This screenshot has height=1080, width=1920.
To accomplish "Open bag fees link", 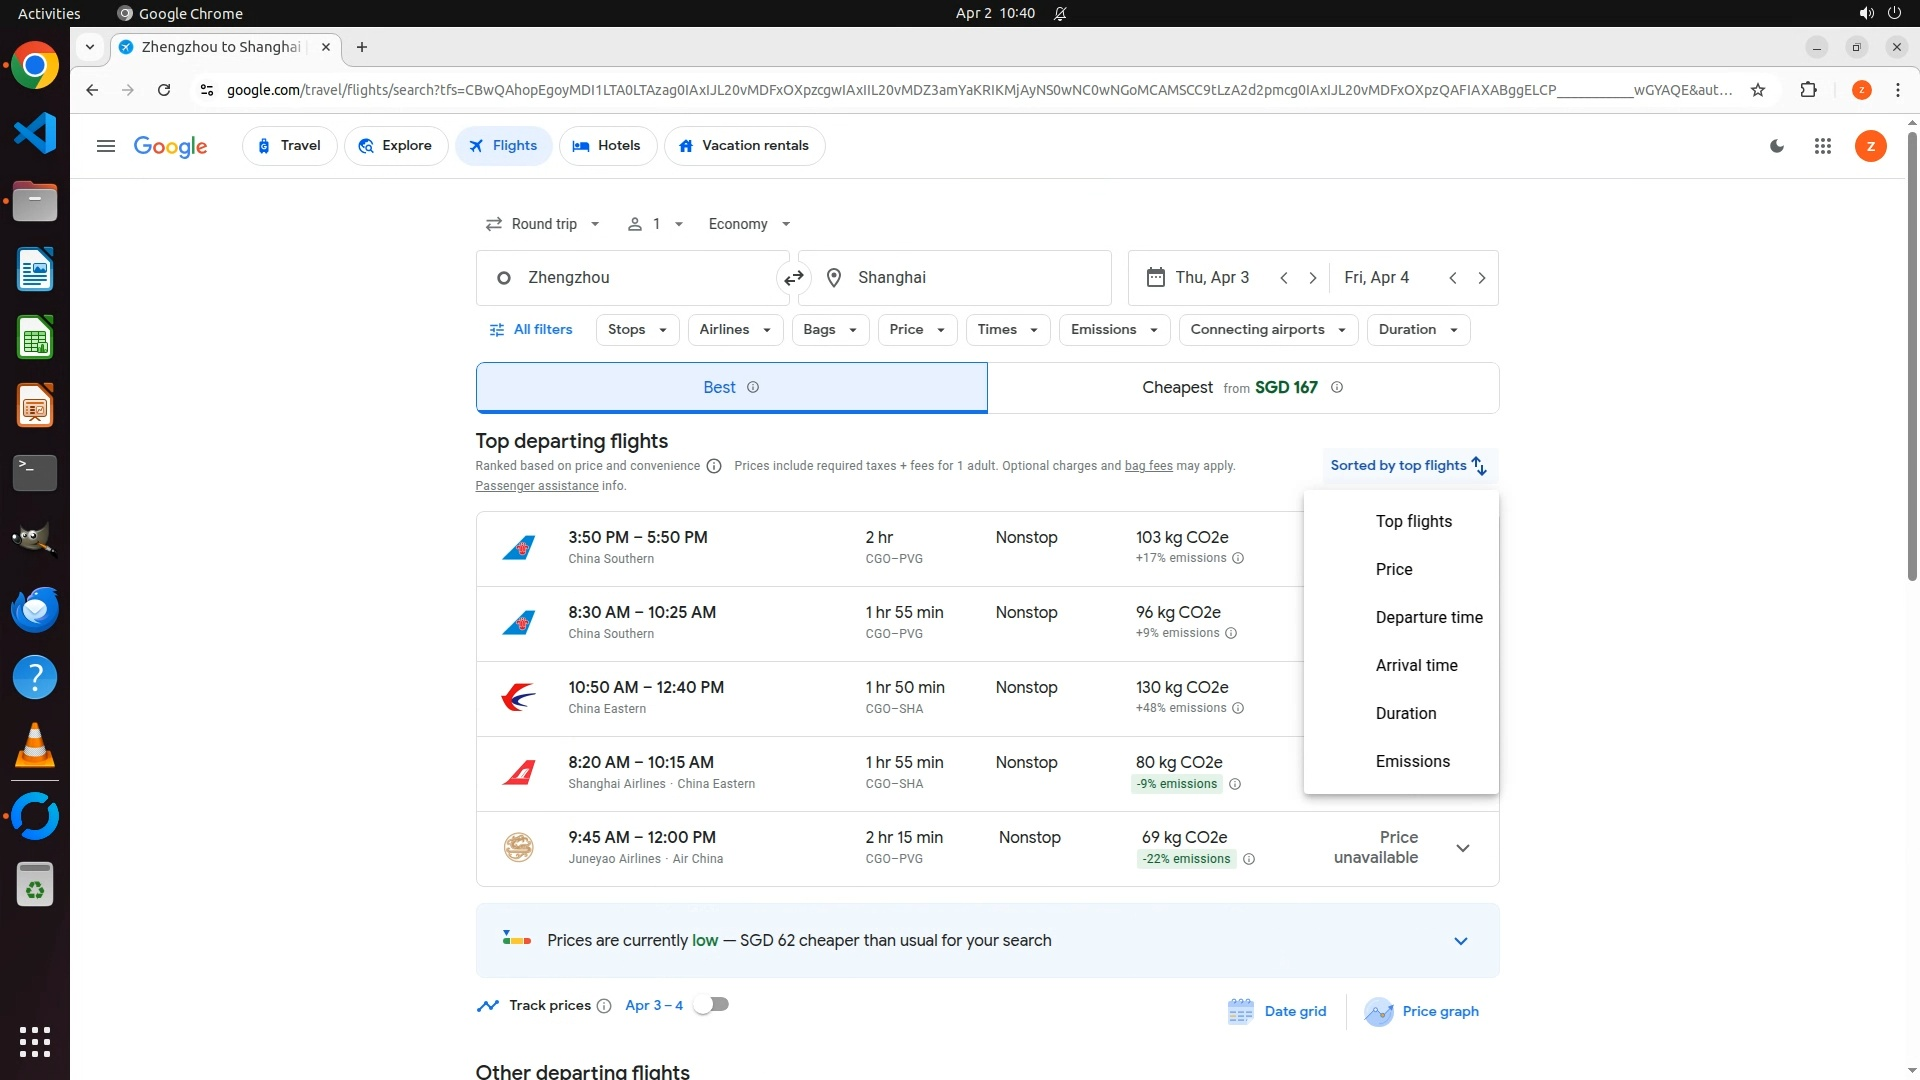I will 1148,466.
